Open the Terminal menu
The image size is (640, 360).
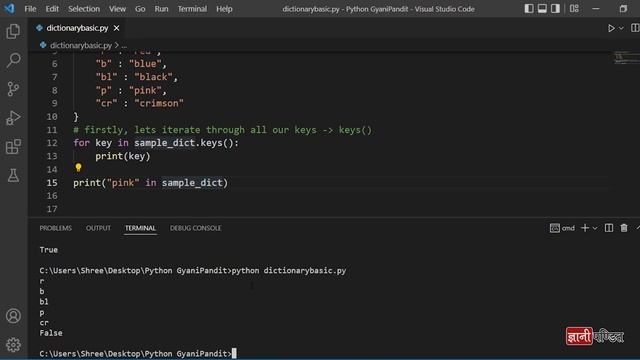pyautogui.click(x=192, y=9)
